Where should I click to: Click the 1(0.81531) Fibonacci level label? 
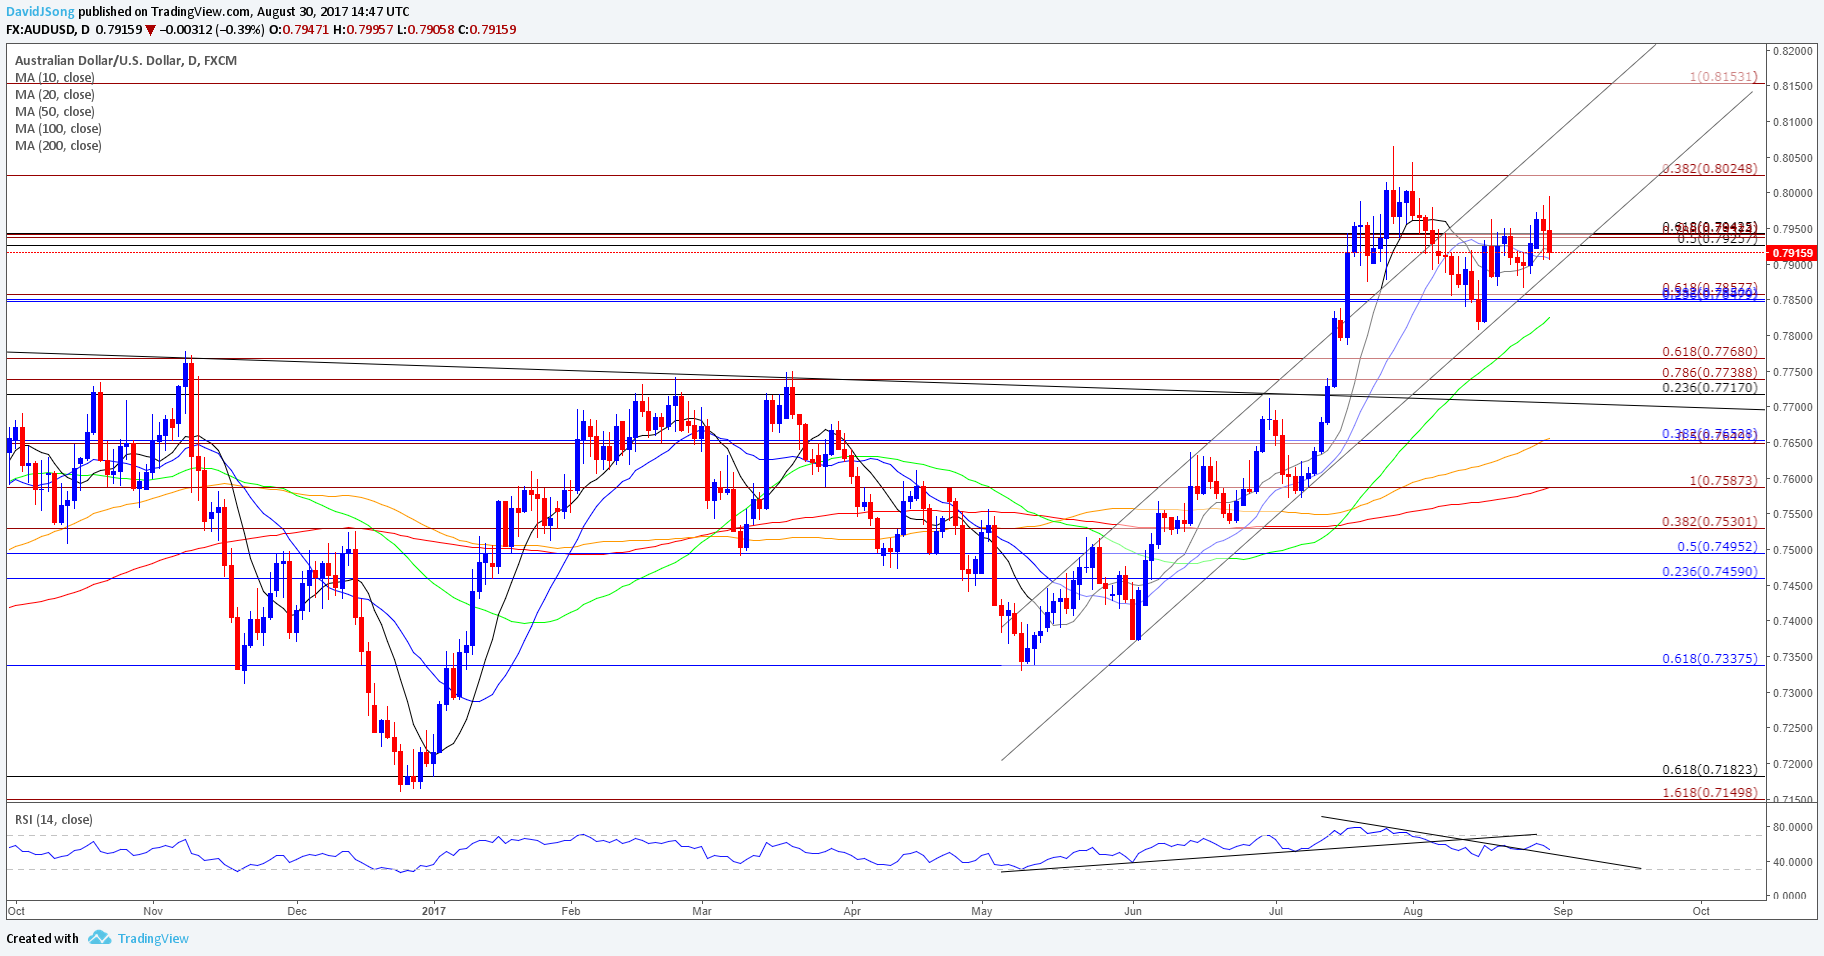tap(1723, 76)
